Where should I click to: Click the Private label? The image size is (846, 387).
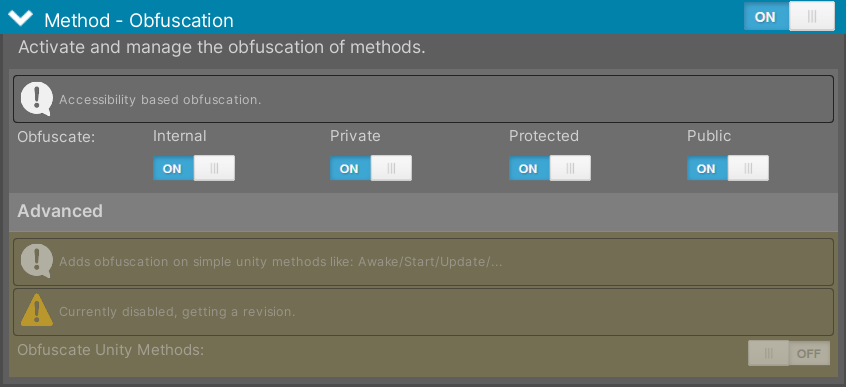point(355,136)
